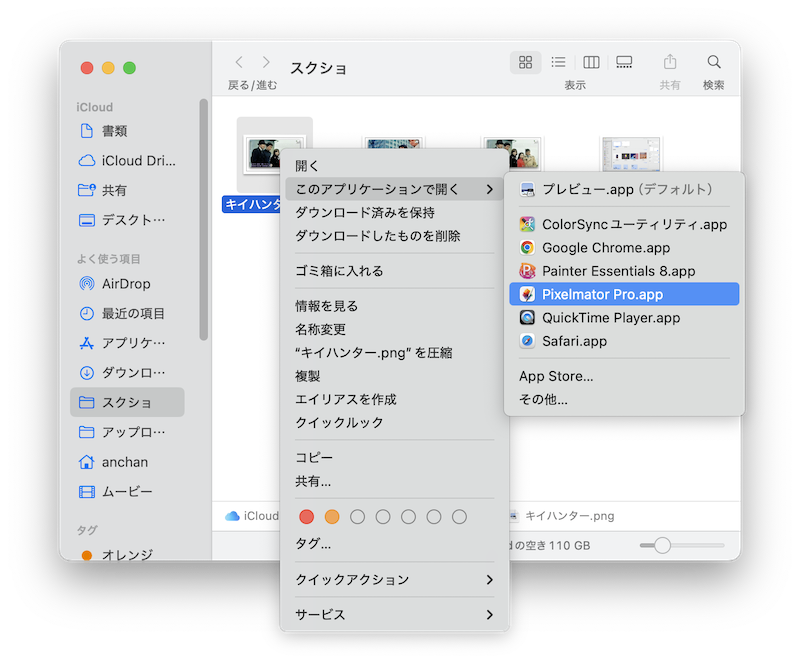Open アップロード folder in the sidebar
The width and height of the screenshot is (800, 660).
click(x=128, y=432)
